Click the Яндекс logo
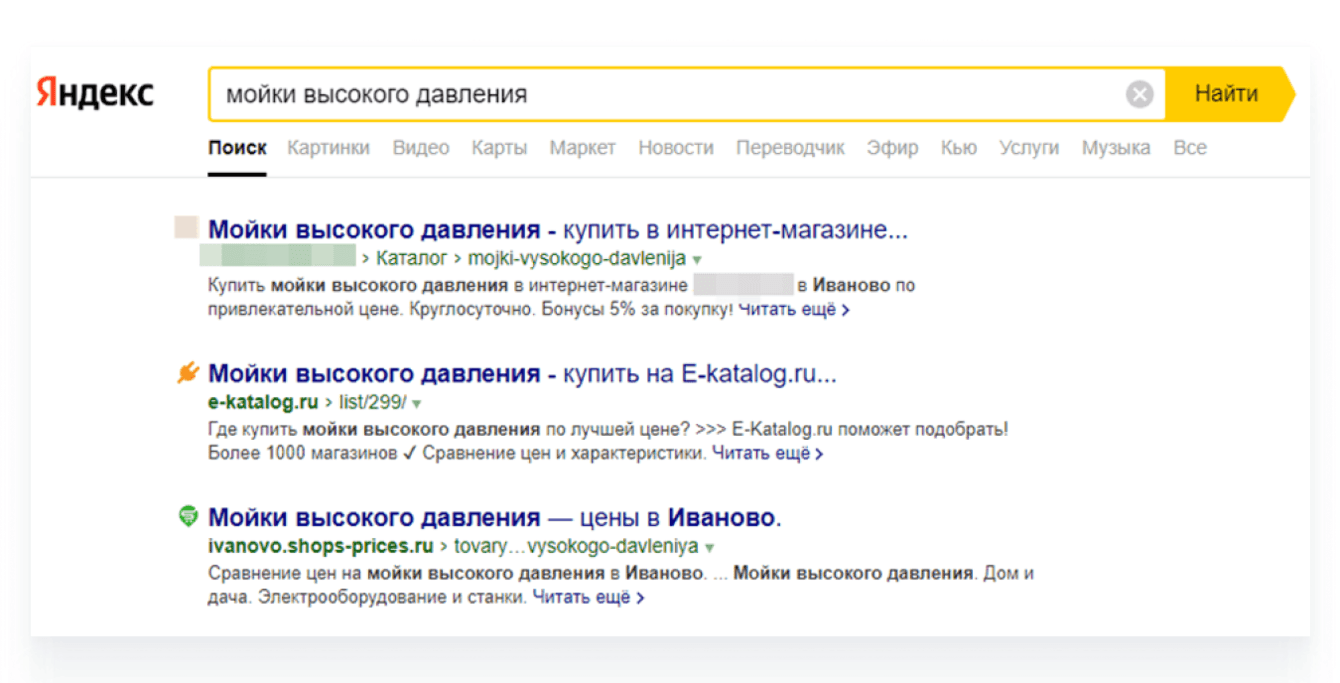1340x683 pixels. (95, 94)
